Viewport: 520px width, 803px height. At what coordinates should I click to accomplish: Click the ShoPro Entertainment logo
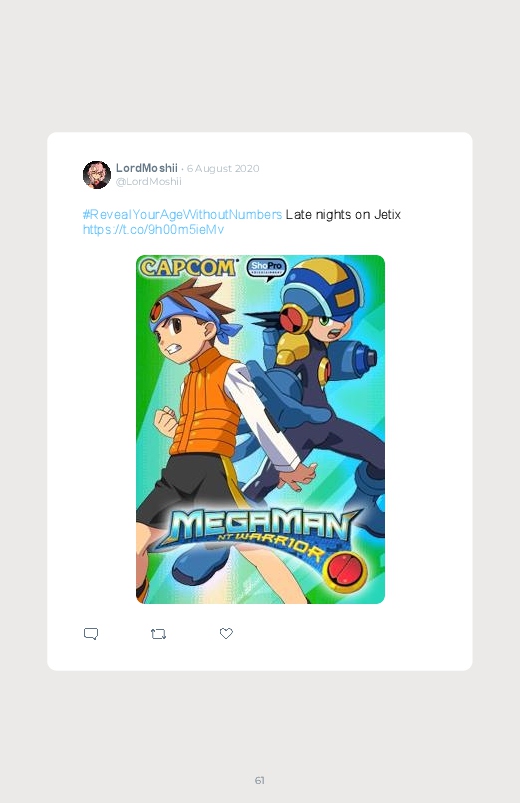pyautogui.click(x=266, y=268)
